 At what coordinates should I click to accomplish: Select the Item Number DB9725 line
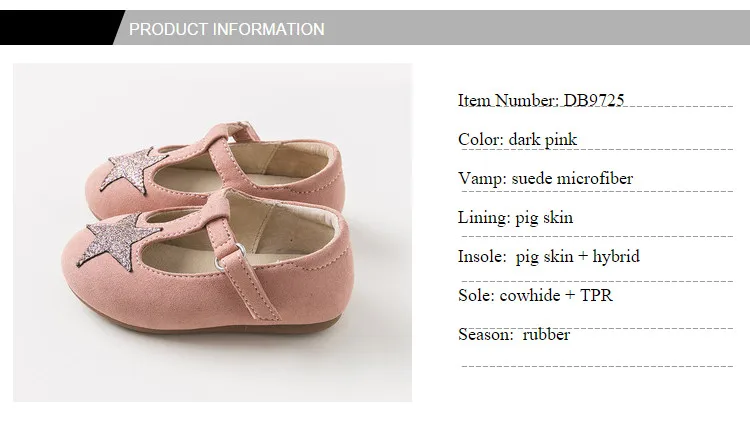[541, 100]
